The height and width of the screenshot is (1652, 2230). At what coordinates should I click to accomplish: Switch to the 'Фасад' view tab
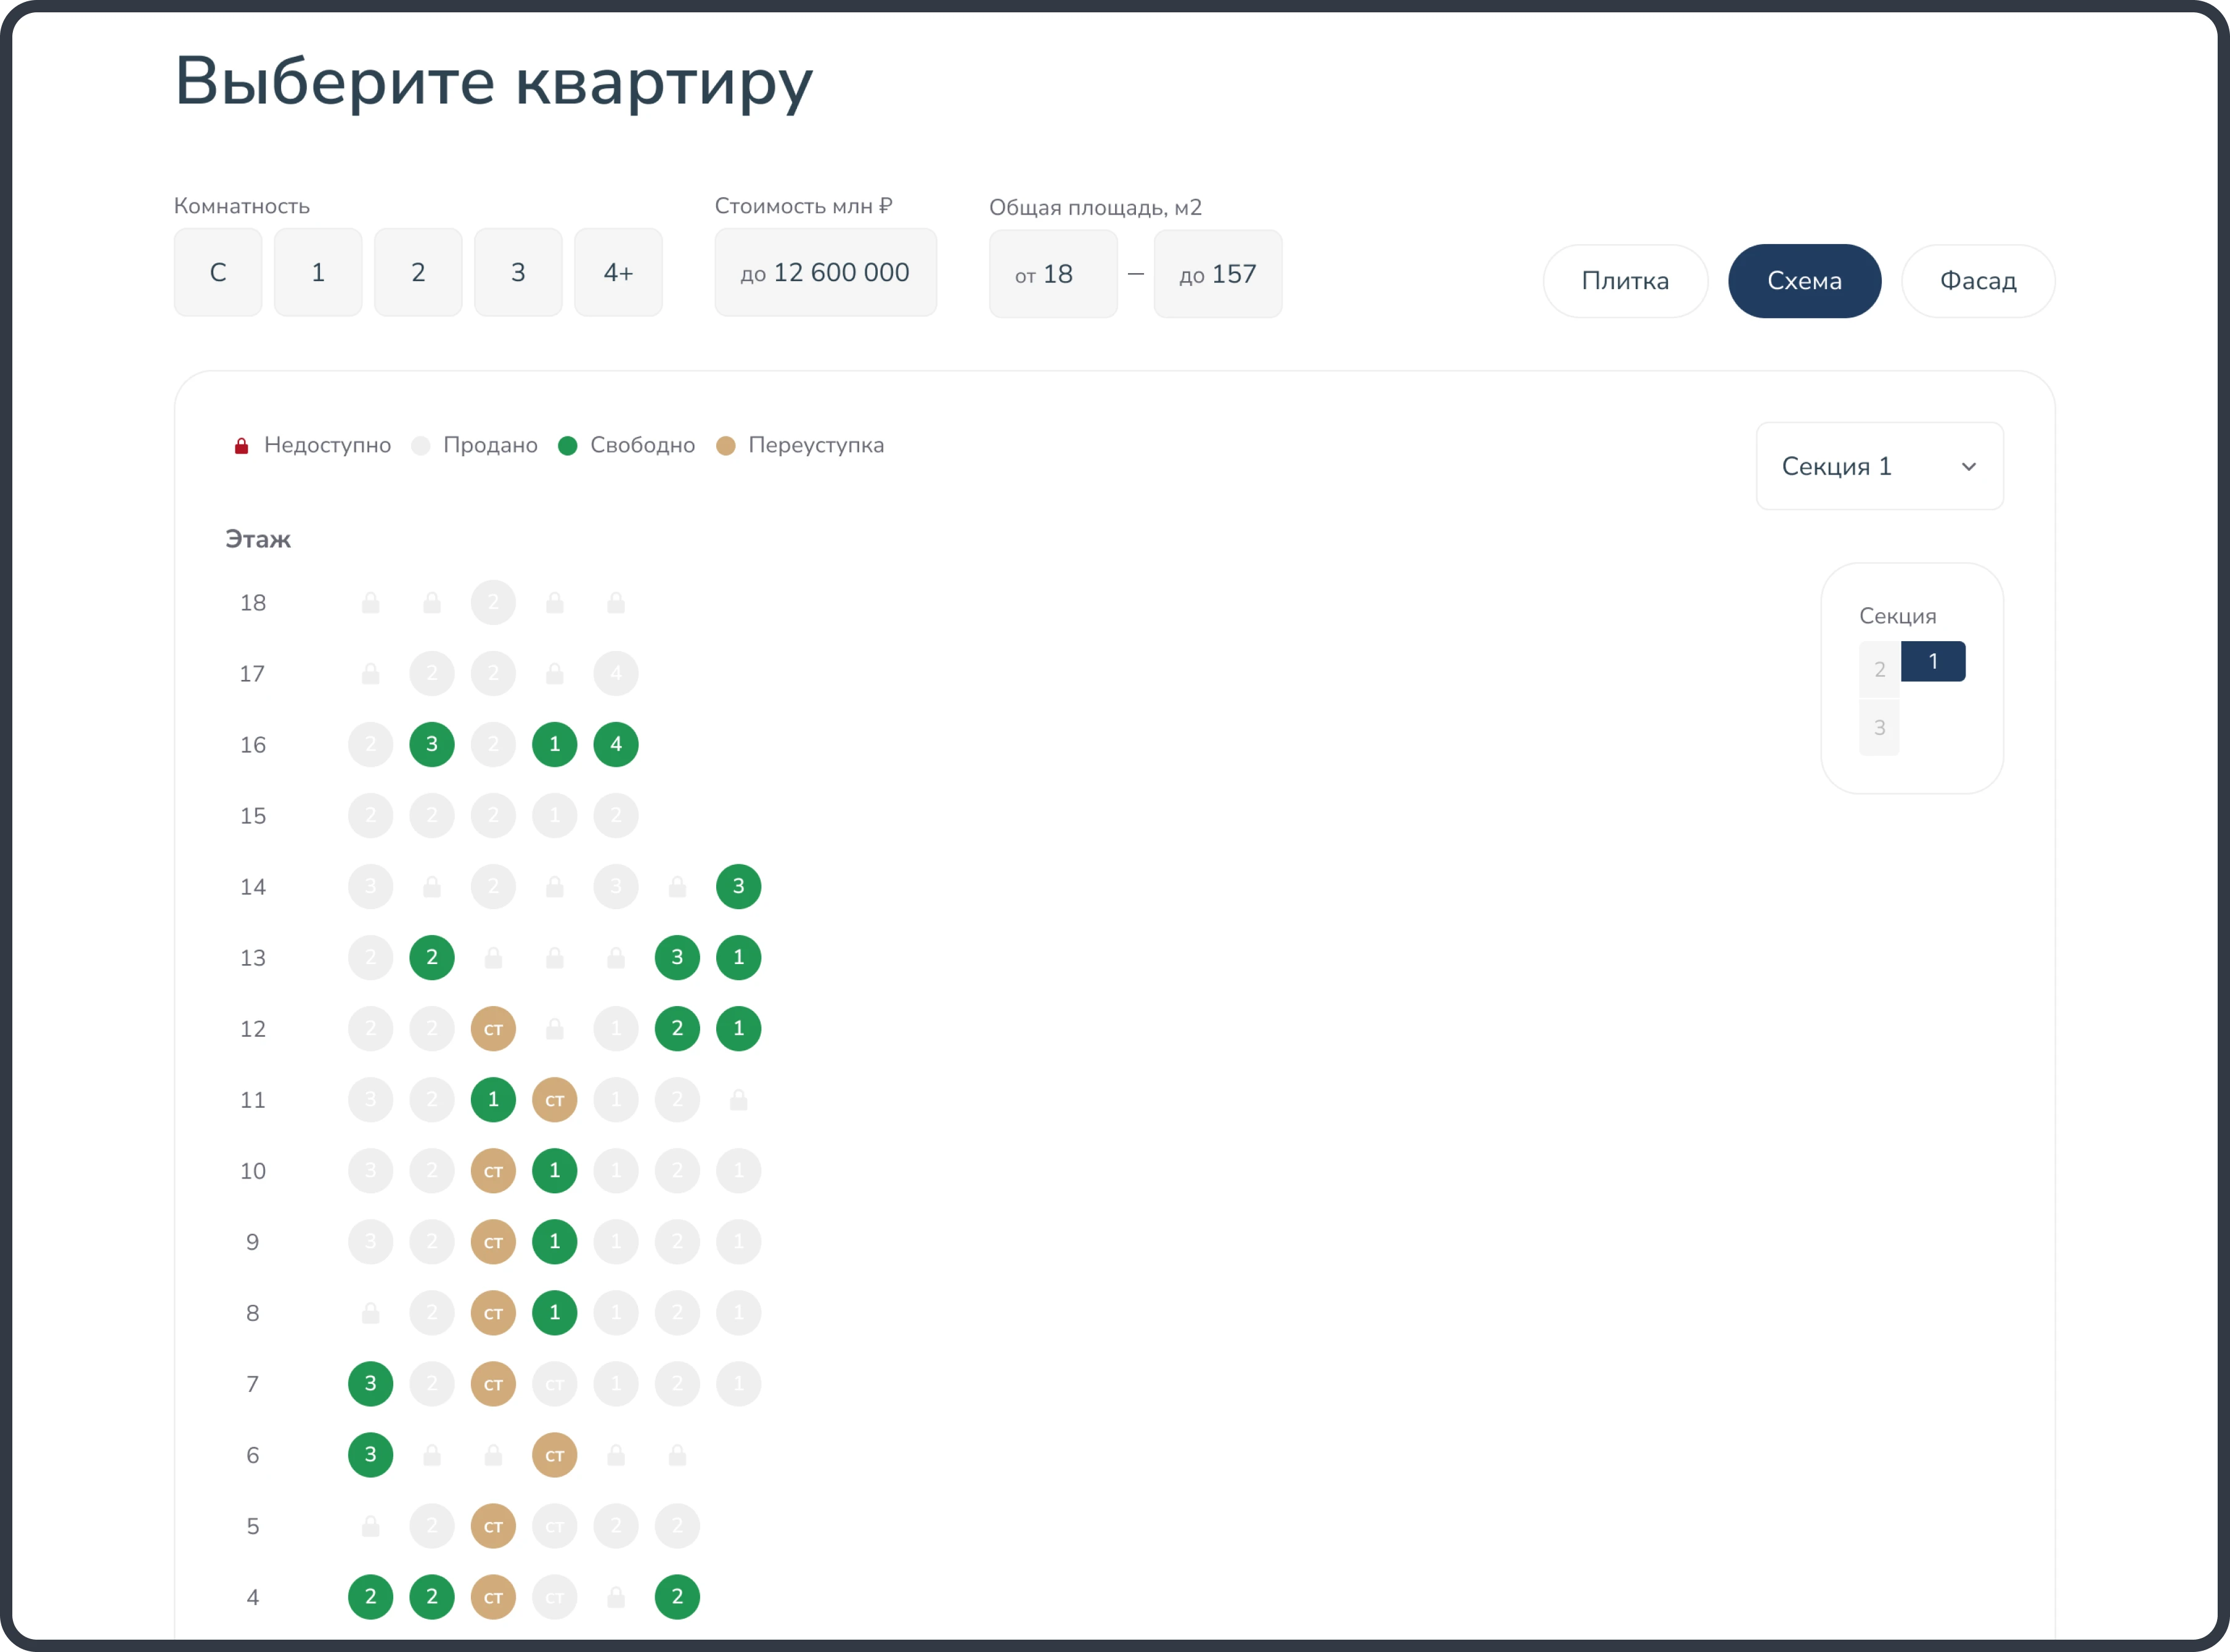(1977, 281)
